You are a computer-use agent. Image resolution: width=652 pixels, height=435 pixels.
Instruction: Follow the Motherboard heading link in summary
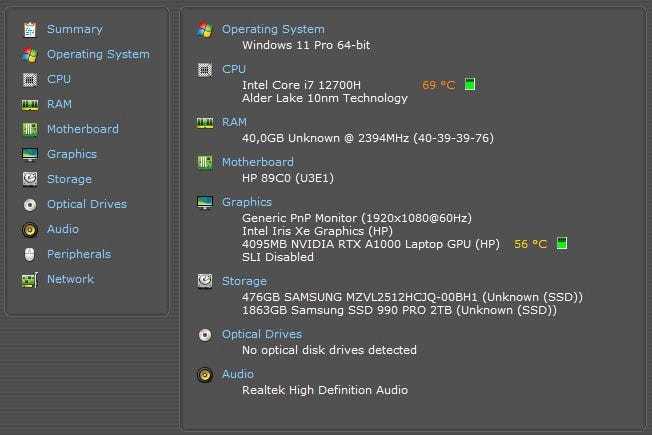[x=258, y=162]
